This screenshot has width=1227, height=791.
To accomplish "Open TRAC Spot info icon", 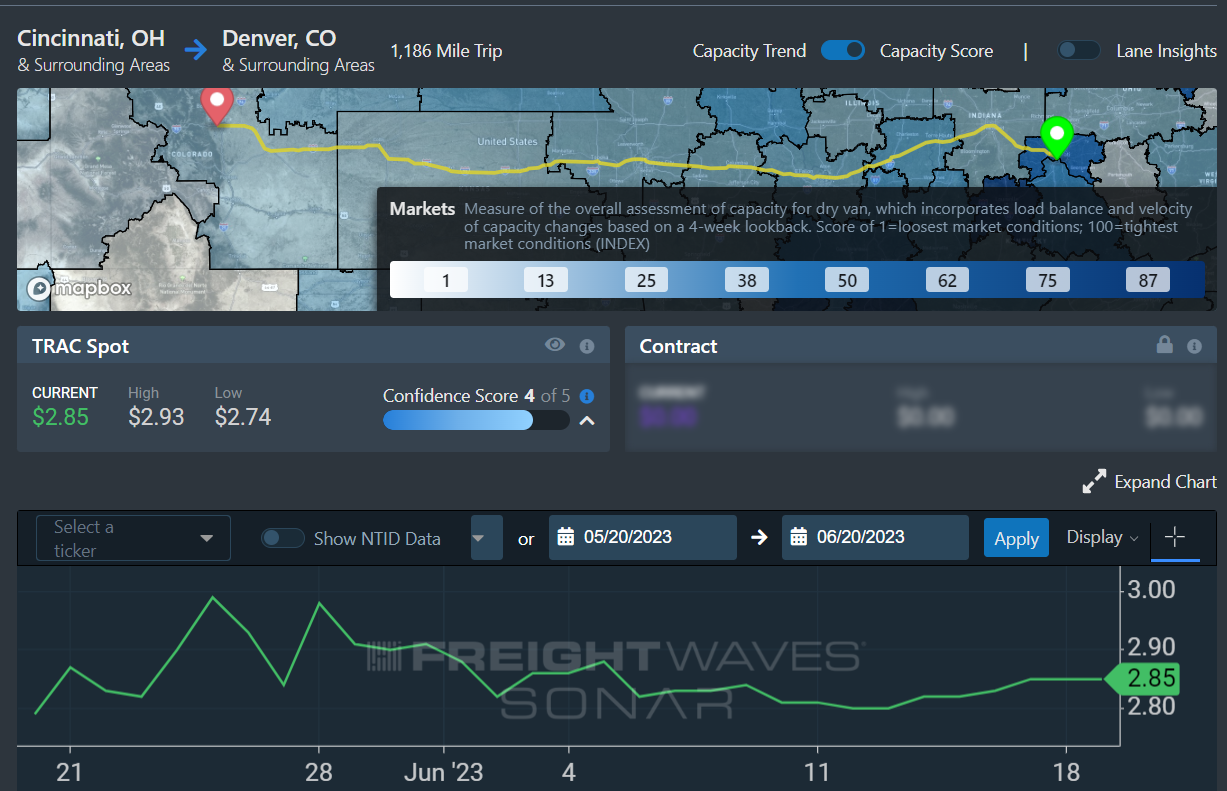I will coord(587,346).
